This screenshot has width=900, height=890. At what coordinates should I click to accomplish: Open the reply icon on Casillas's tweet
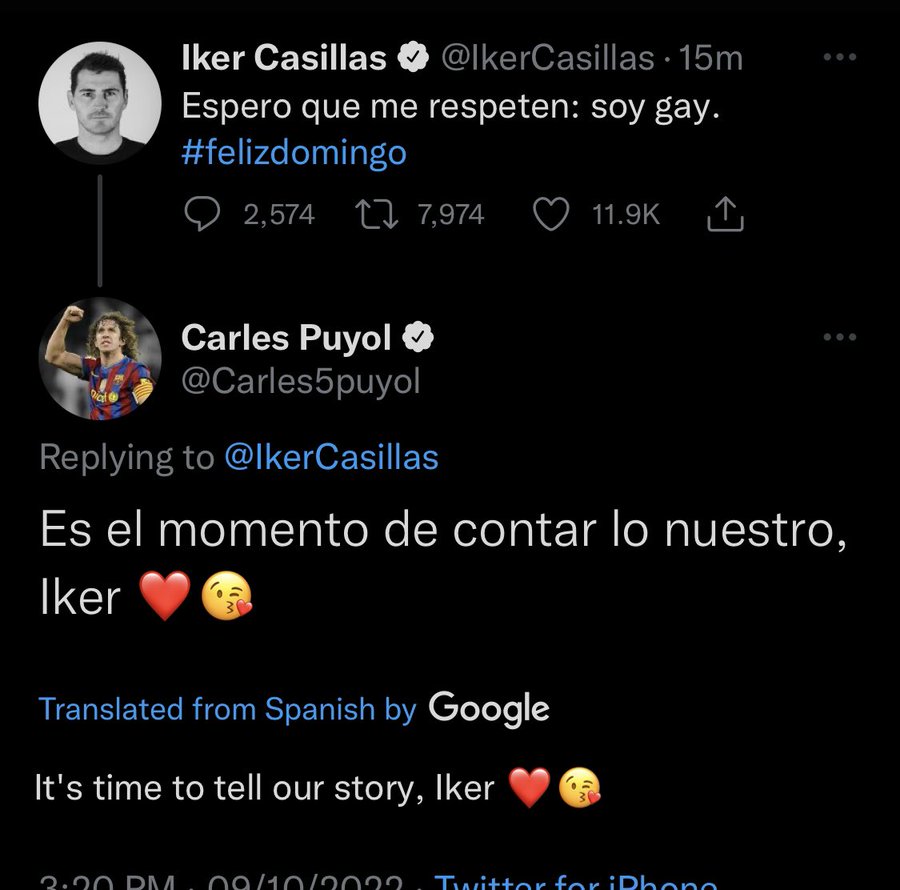pyautogui.click(x=206, y=214)
